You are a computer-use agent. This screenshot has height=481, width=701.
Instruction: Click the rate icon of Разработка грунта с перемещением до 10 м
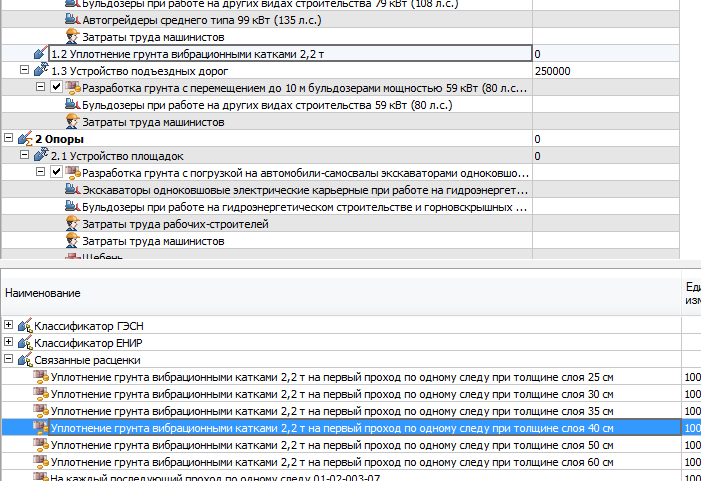tap(72, 87)
